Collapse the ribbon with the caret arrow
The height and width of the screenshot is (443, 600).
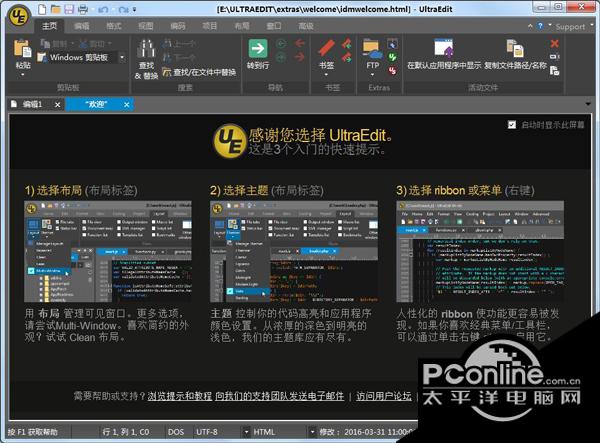[530, 26]
